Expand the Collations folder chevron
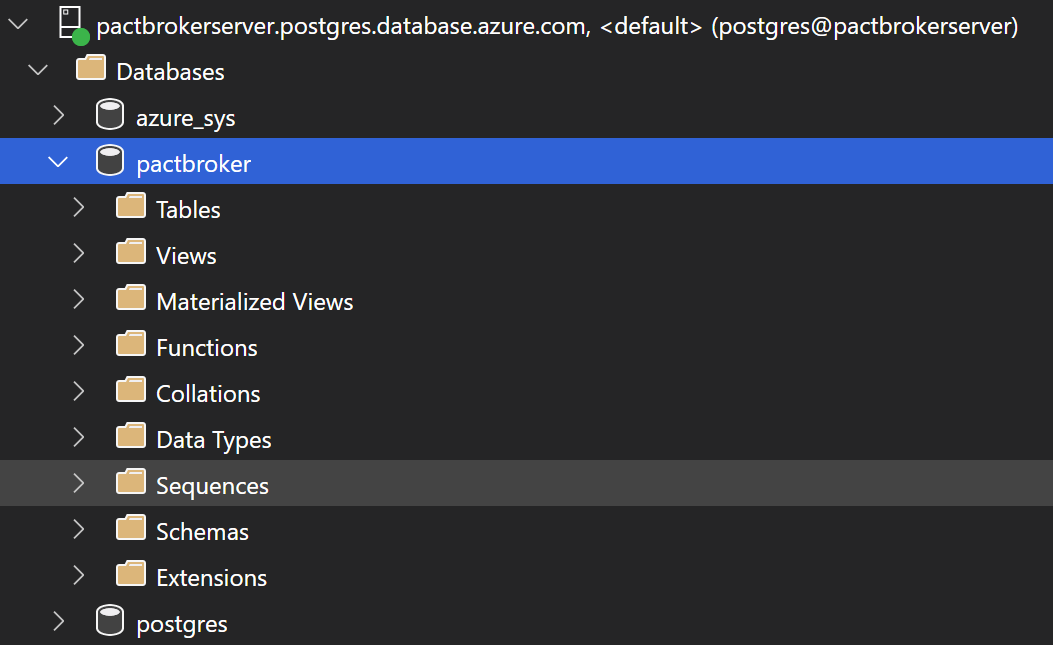This screenshot has width=1053, height=645. (x=79, y=392)
